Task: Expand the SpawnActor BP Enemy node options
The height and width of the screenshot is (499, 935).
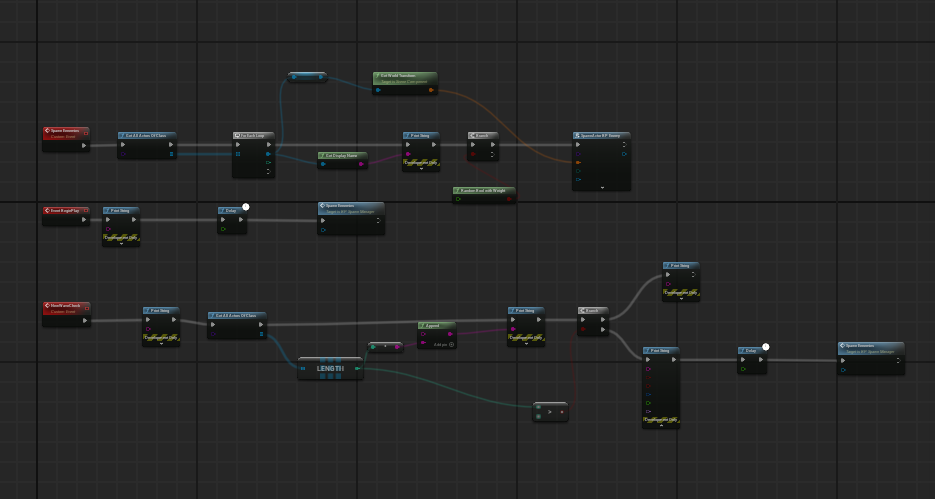Action: pyautogui.click(x=602, y=187)
